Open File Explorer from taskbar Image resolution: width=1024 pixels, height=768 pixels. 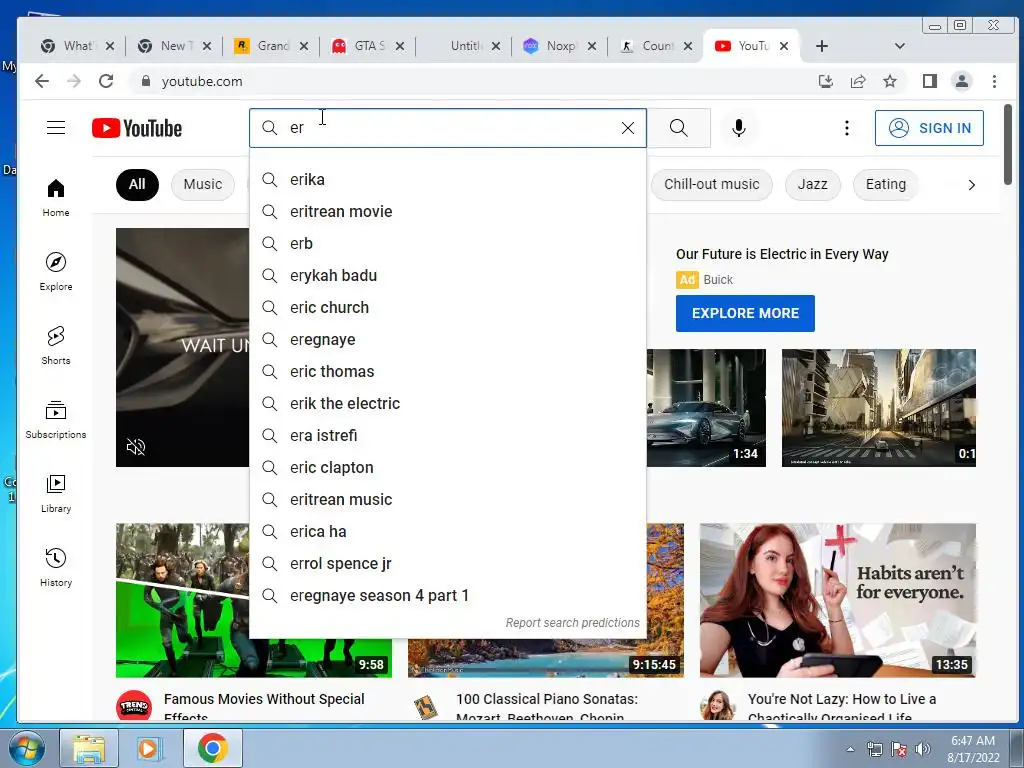89,748
